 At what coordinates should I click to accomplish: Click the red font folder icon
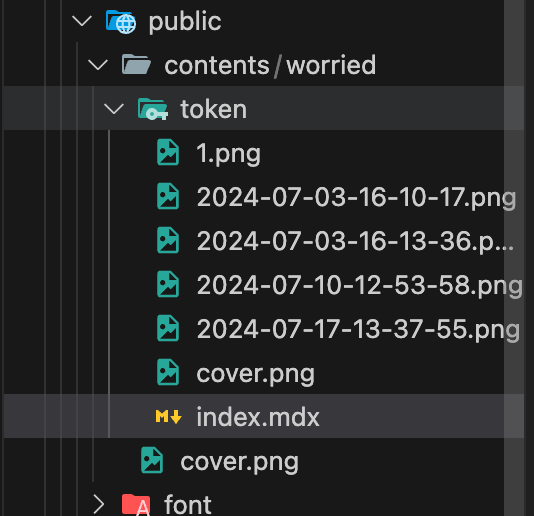coord(136,504)
